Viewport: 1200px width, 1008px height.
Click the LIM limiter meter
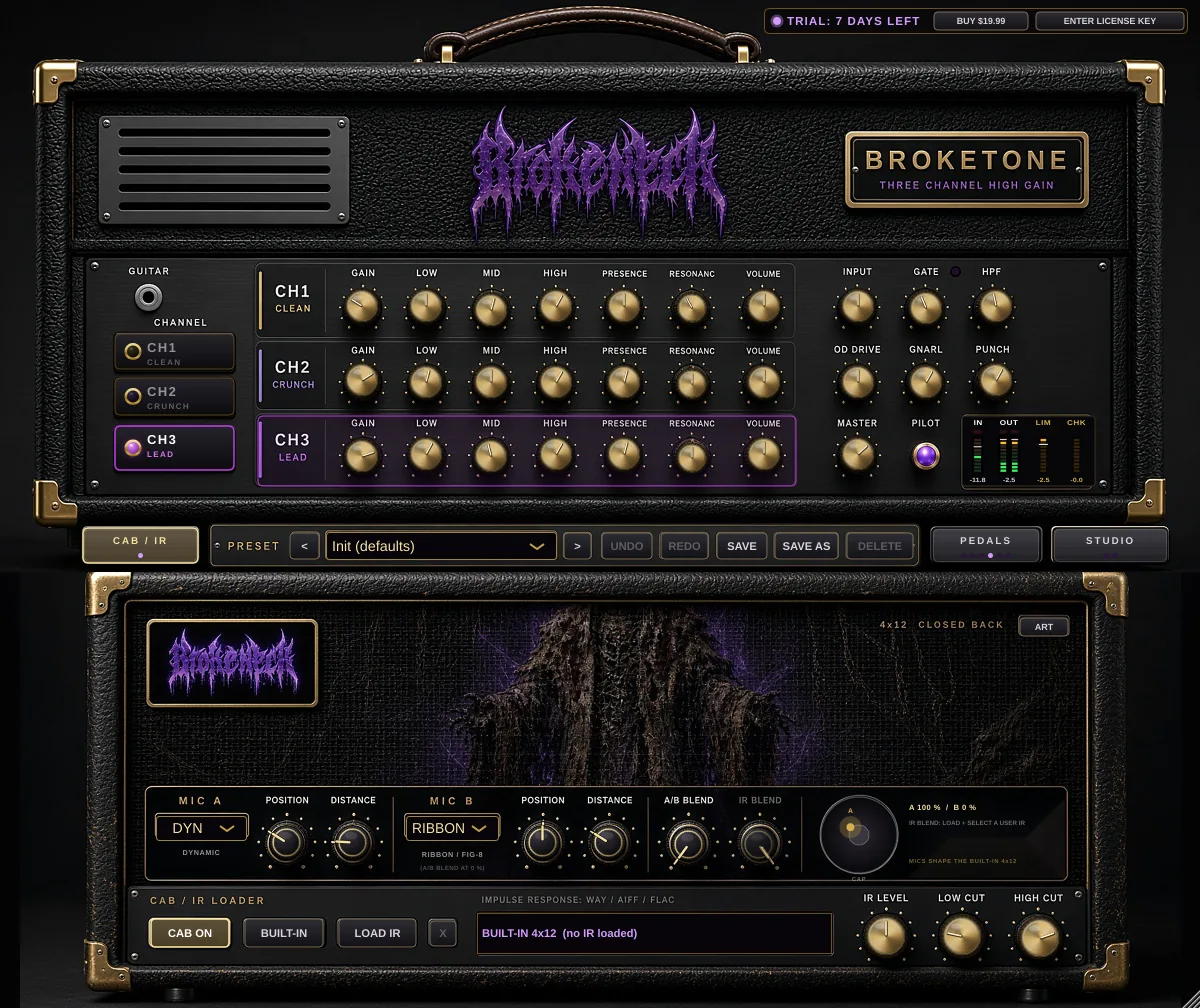1043,454
